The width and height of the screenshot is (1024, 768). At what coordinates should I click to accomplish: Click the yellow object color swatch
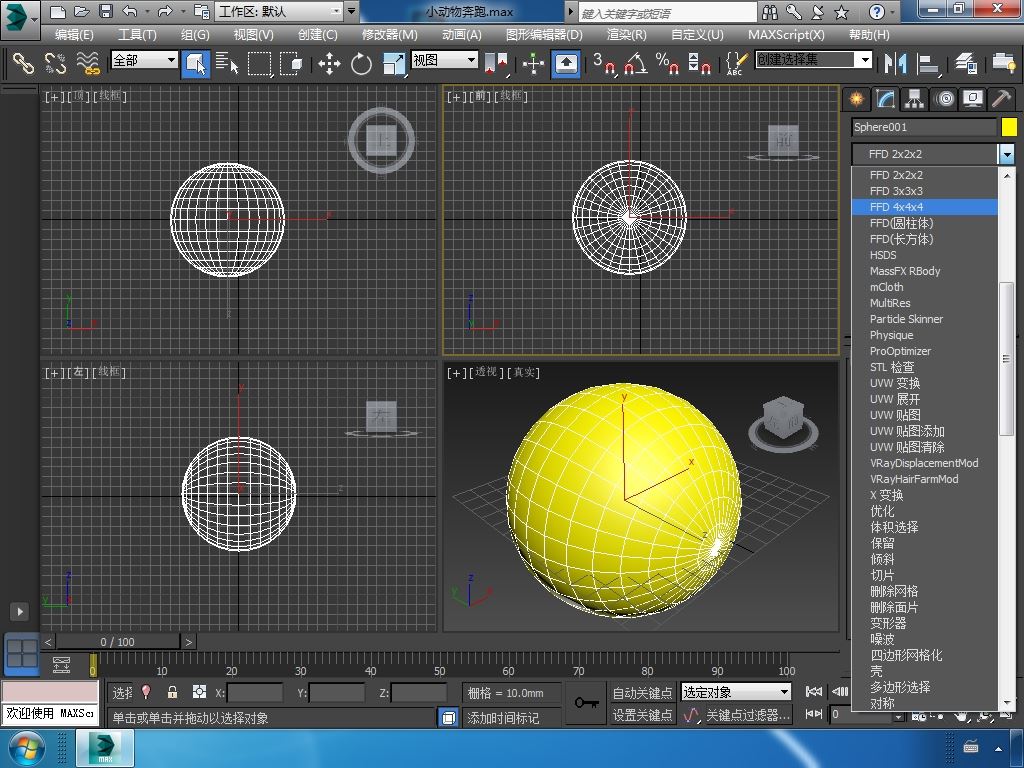[1009, 127]
